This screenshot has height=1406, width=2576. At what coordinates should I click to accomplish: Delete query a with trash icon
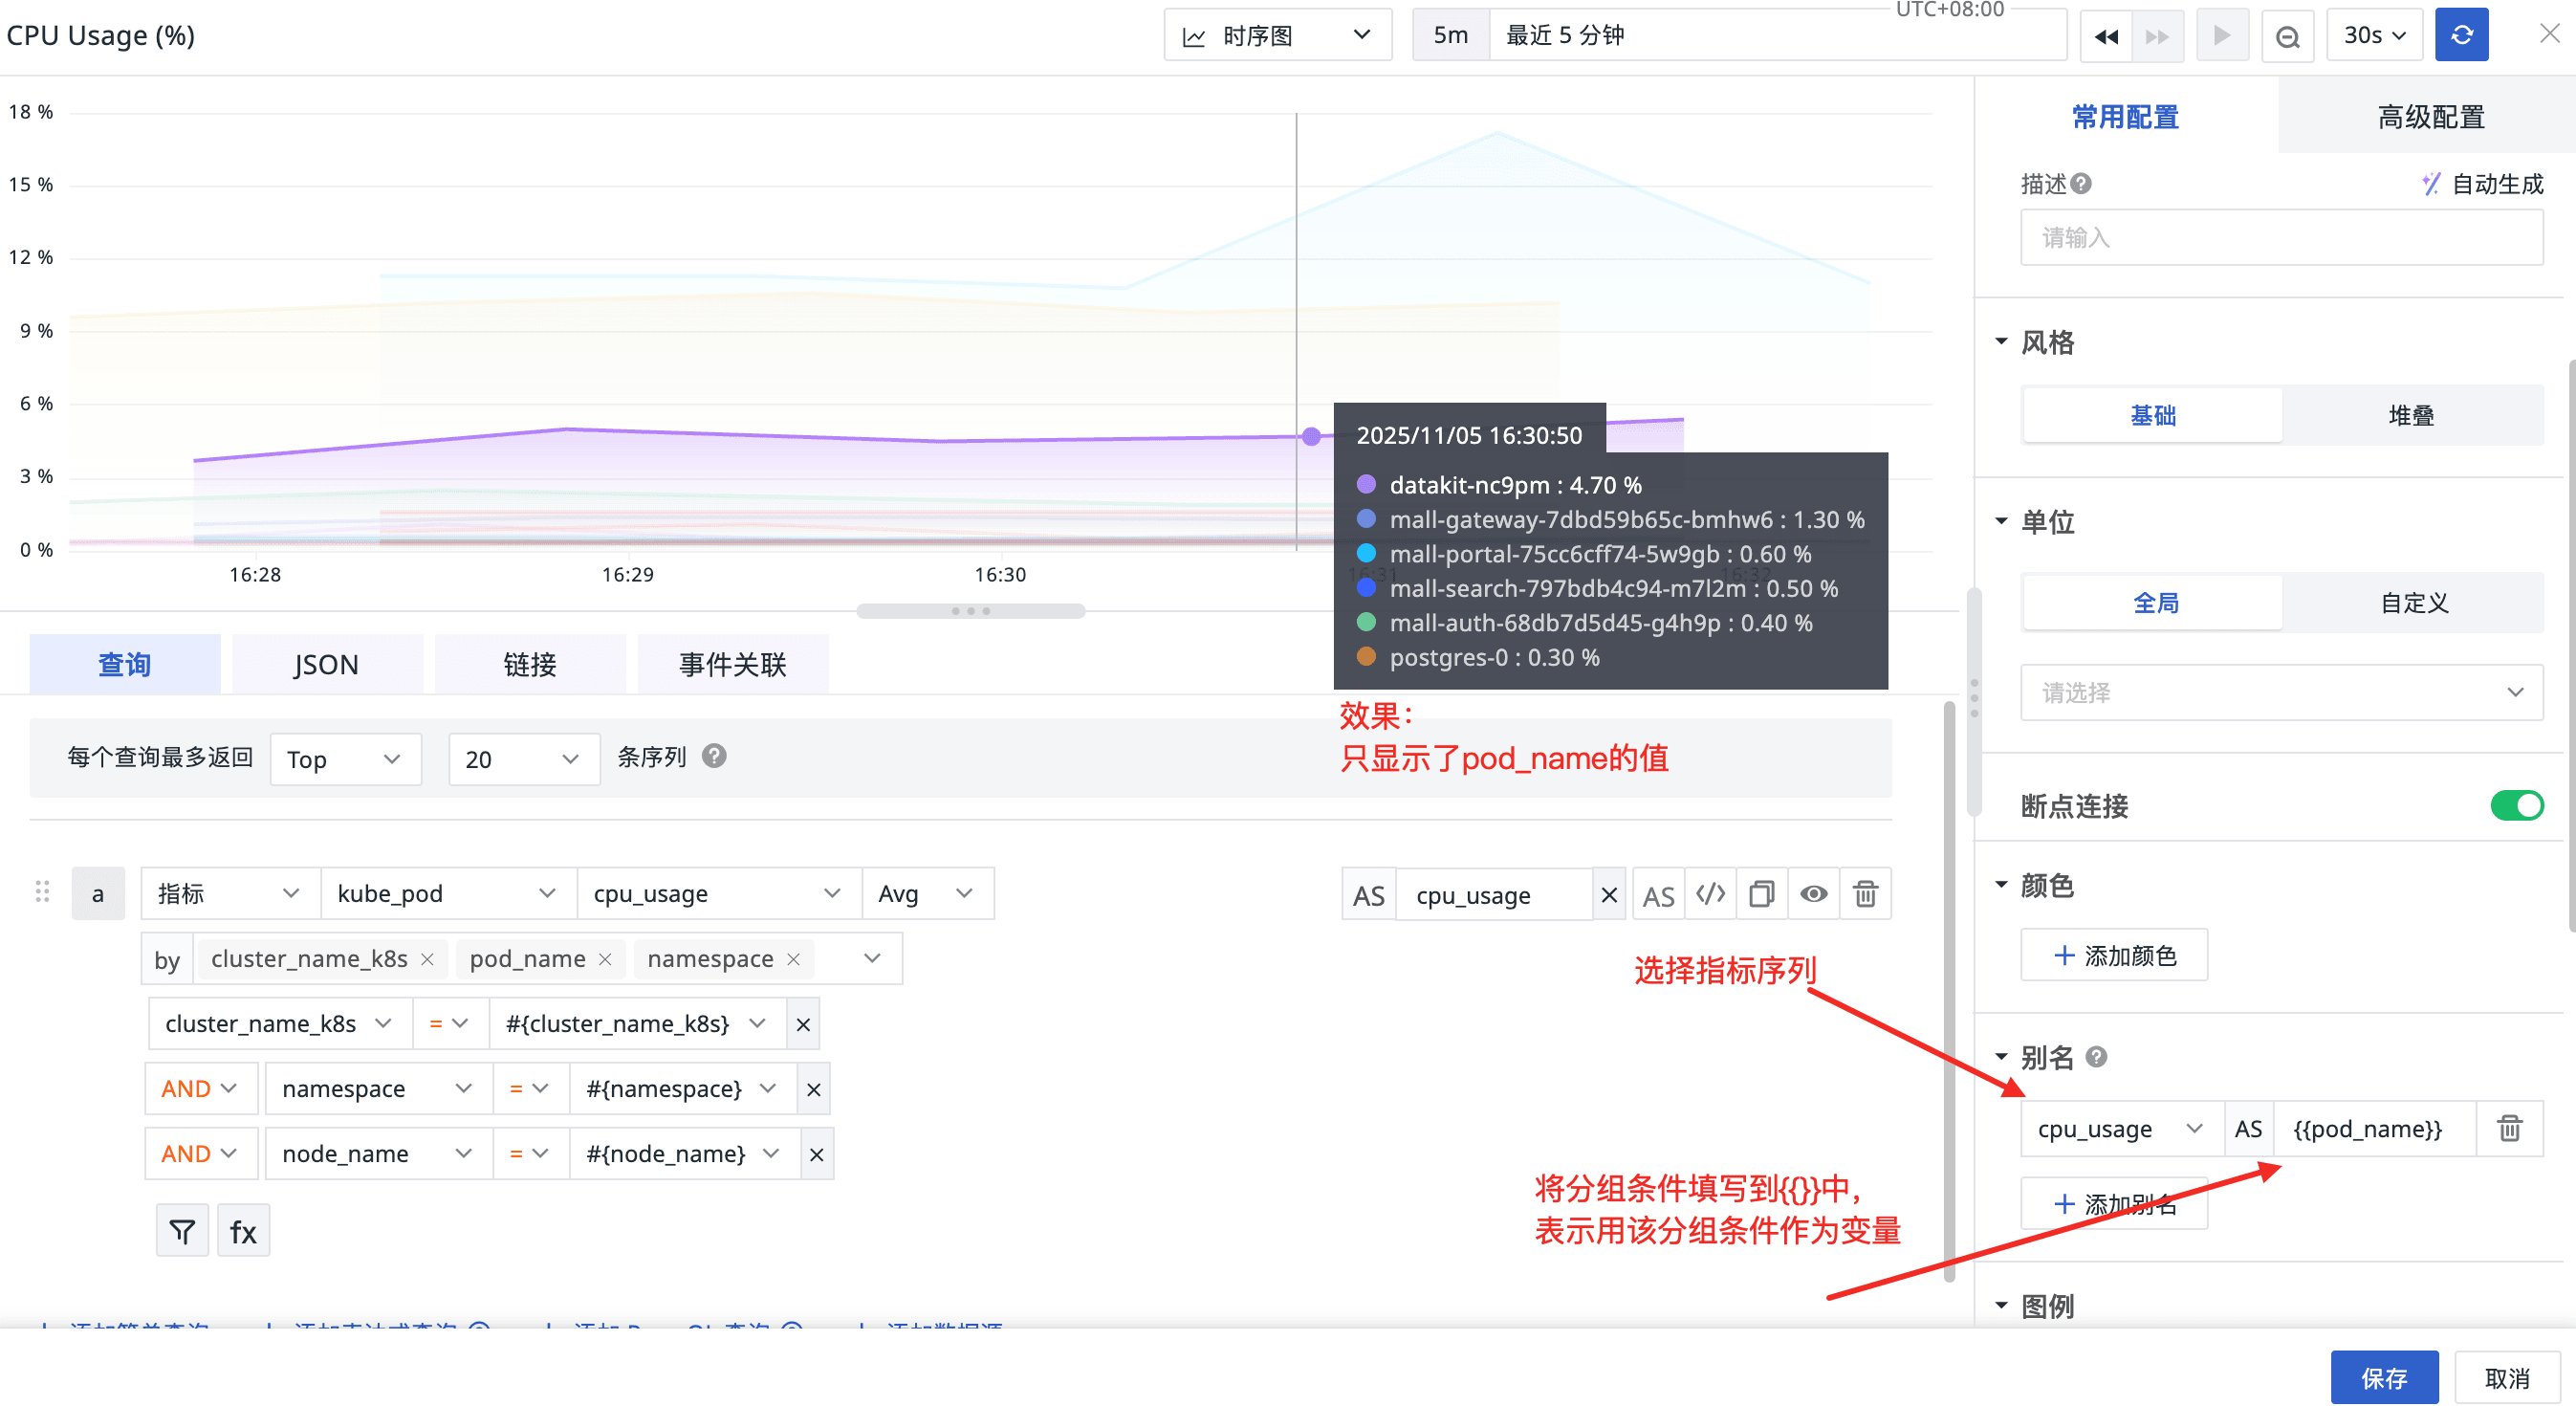click(1865, 893)
